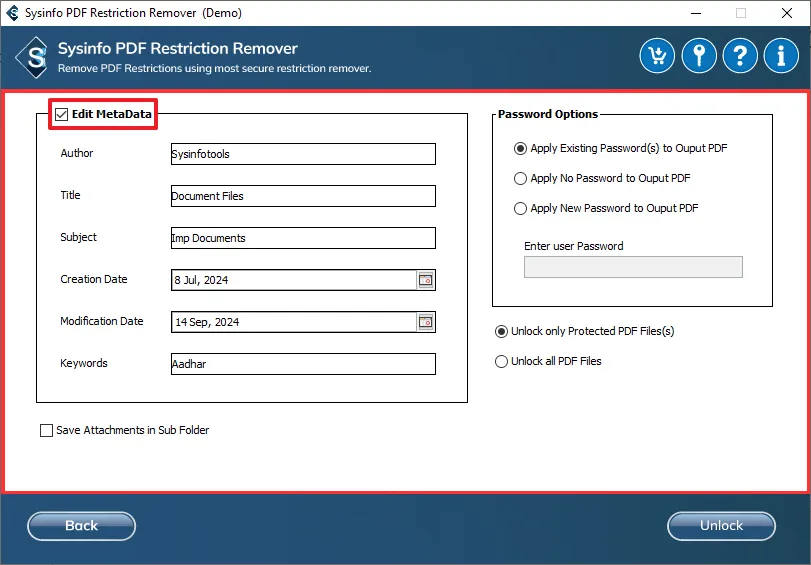Click the Enter user Password field
811x565 pixels.
click(633, 267)
